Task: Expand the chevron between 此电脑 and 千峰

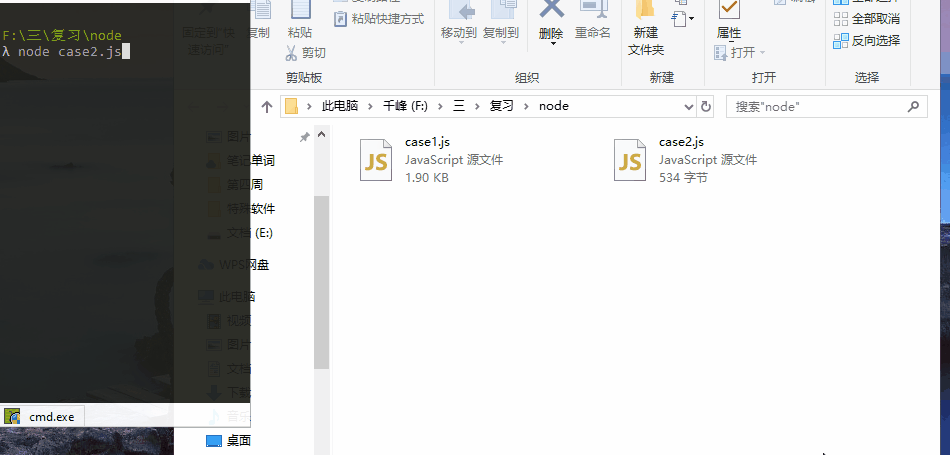Action: point(370,106)
